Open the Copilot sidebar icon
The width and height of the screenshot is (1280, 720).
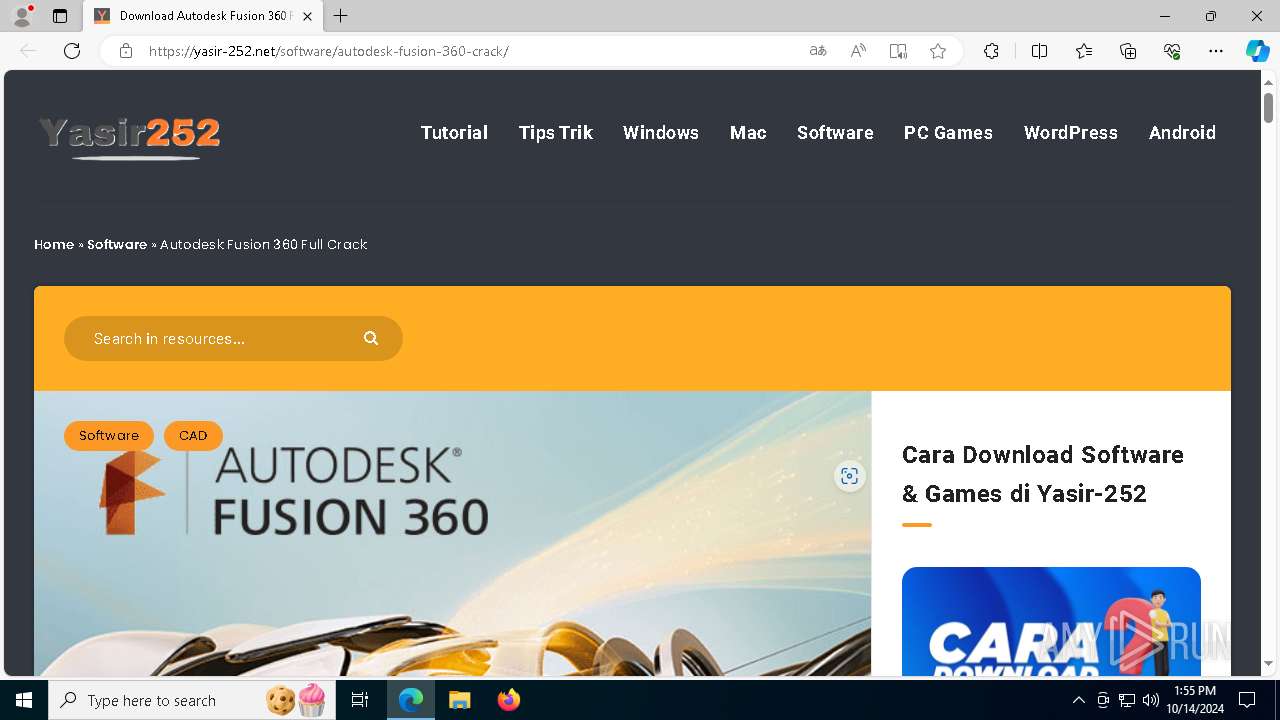coord(1257,51)
